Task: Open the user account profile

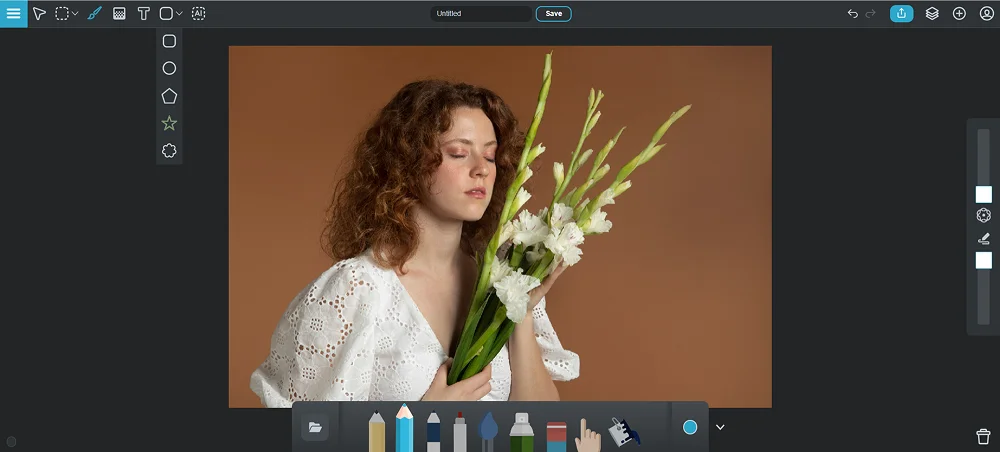Action: point(986,14)
